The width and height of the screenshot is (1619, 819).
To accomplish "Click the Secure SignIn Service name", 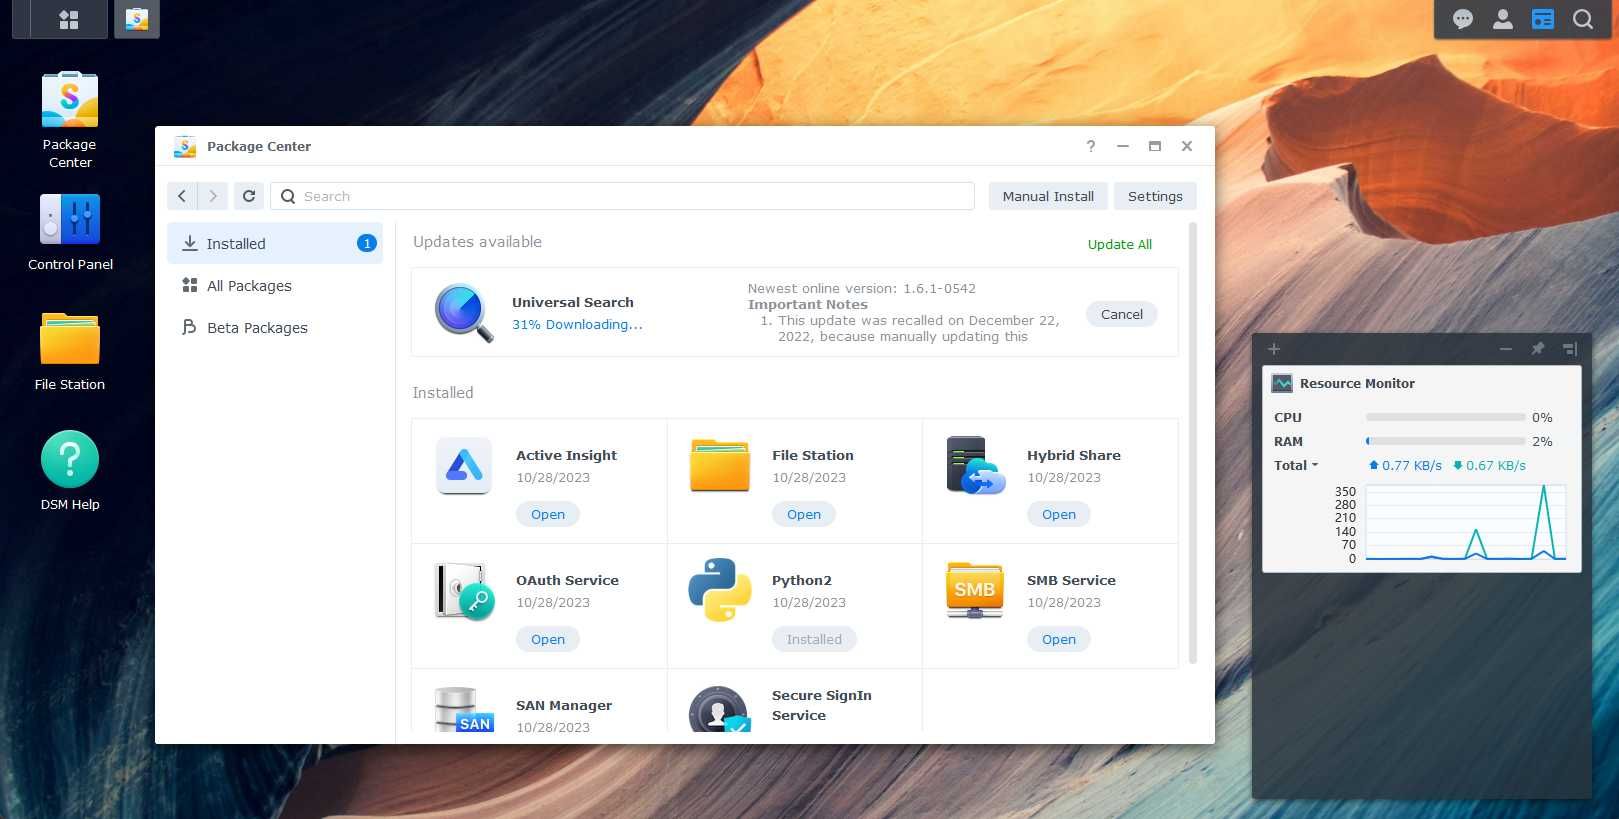I will [822, 705].
